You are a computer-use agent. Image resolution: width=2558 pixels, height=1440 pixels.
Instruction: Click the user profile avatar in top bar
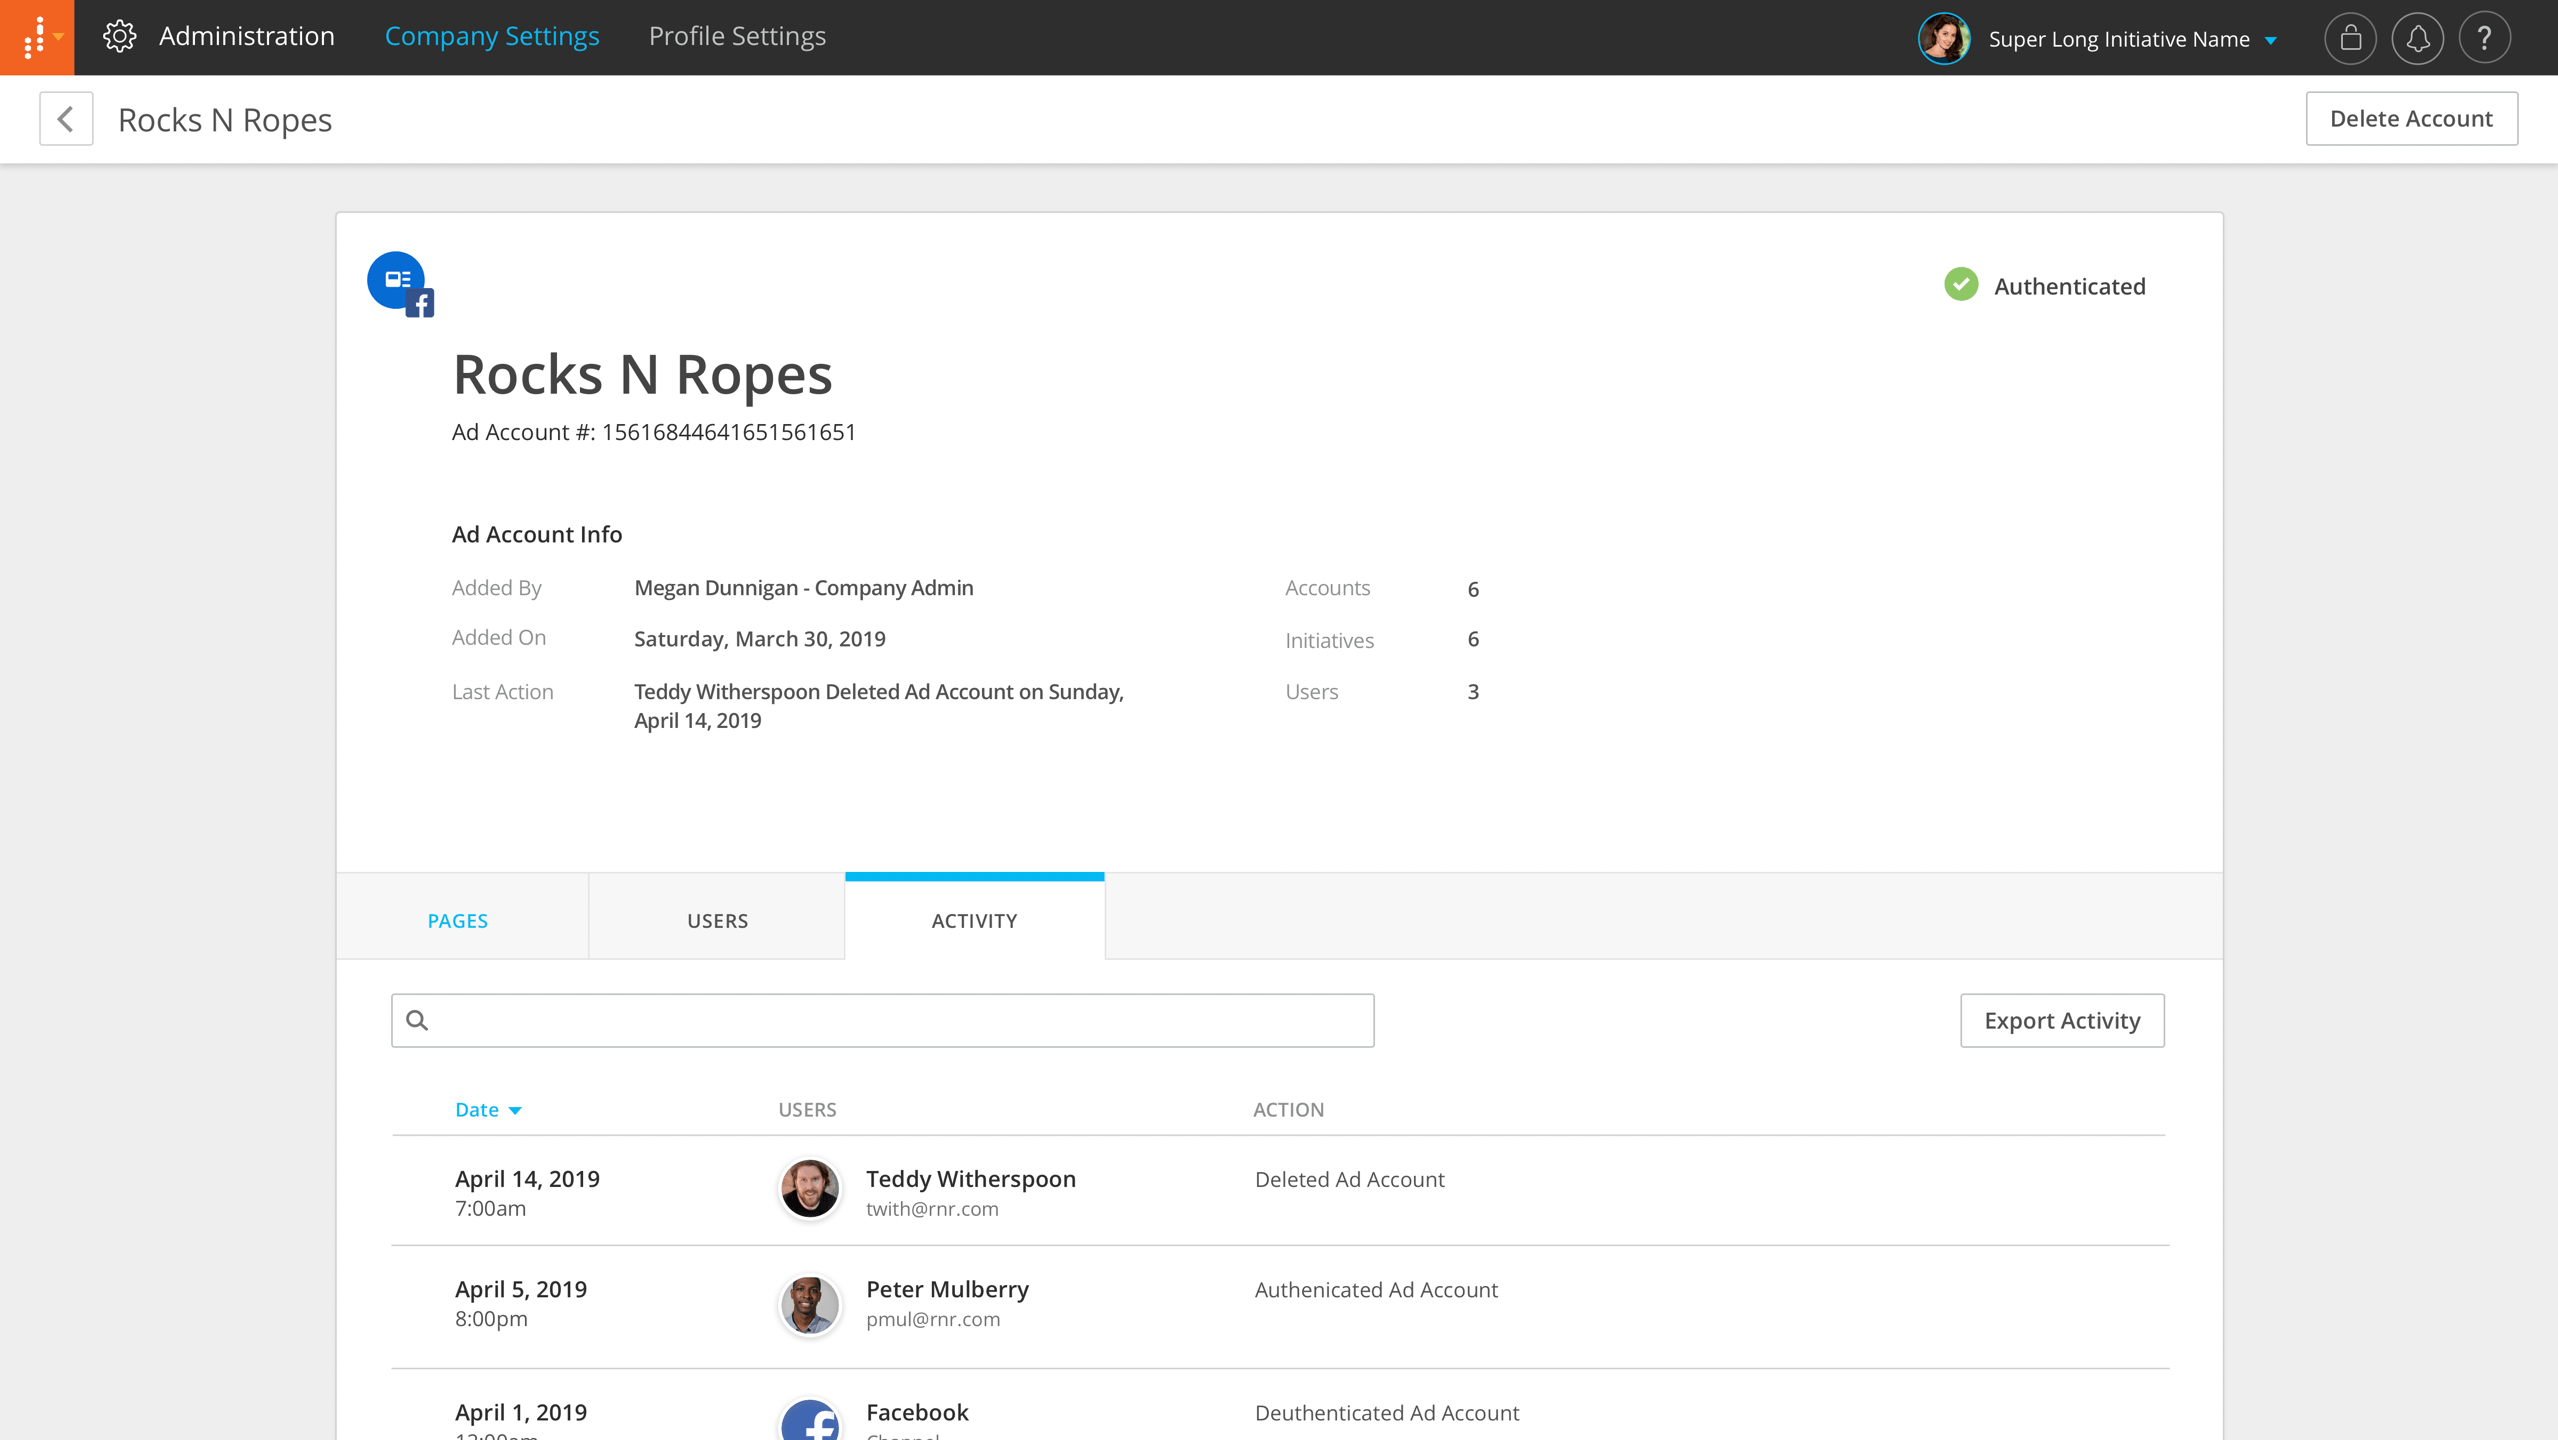[1944, 38]
